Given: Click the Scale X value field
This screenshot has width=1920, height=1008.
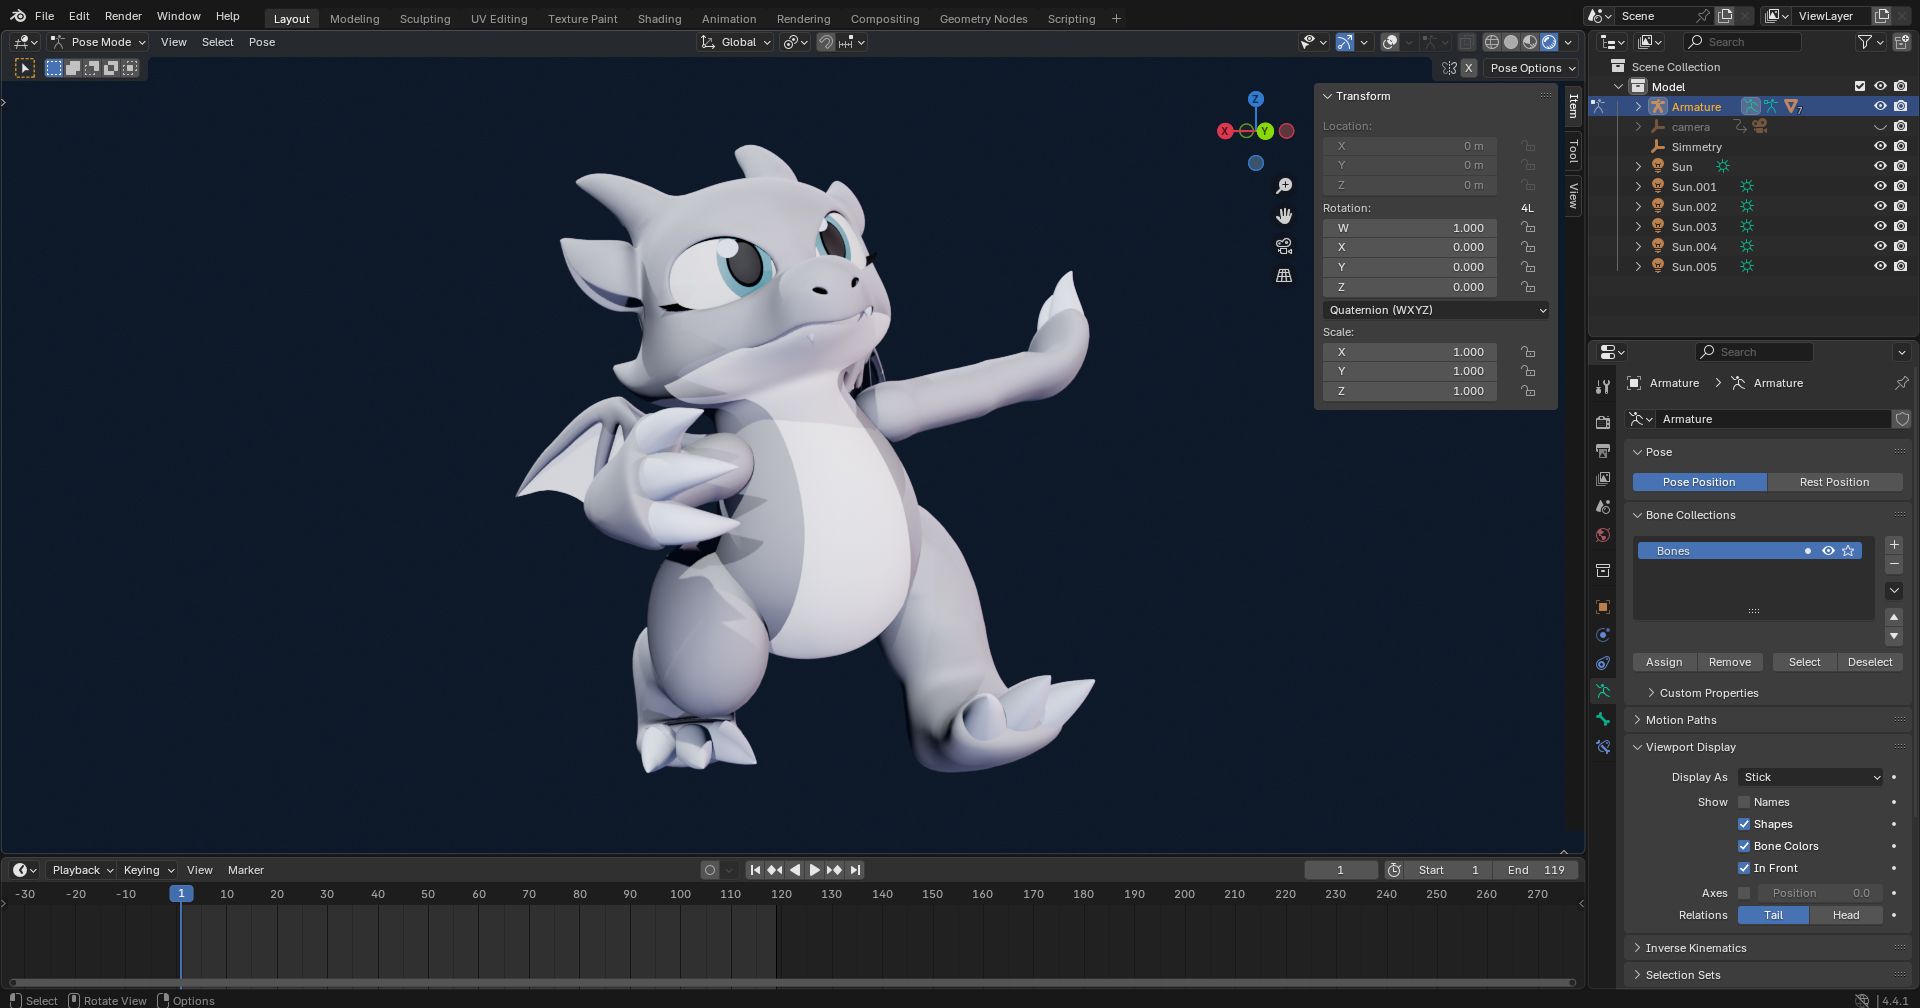Looking at the screenshot, I should (x=1410, y=352).
